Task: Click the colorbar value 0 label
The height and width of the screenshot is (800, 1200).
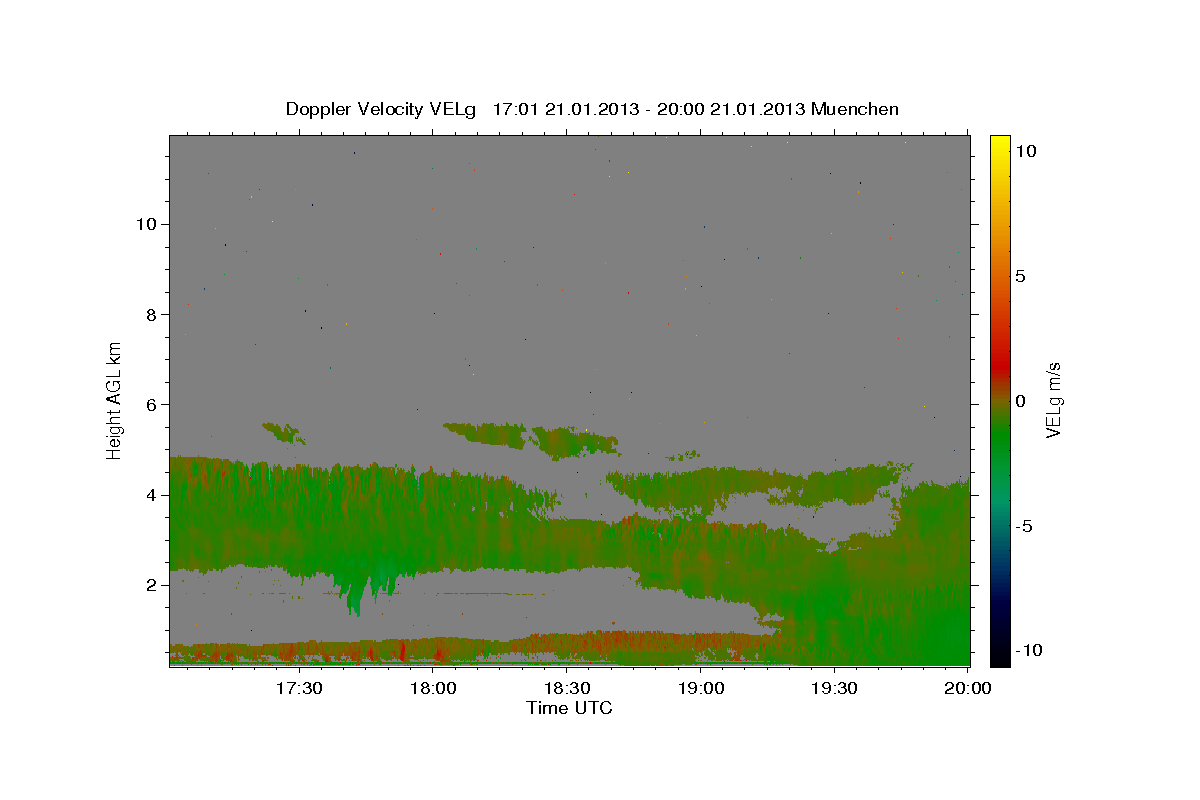Action: pos(1020,401)
